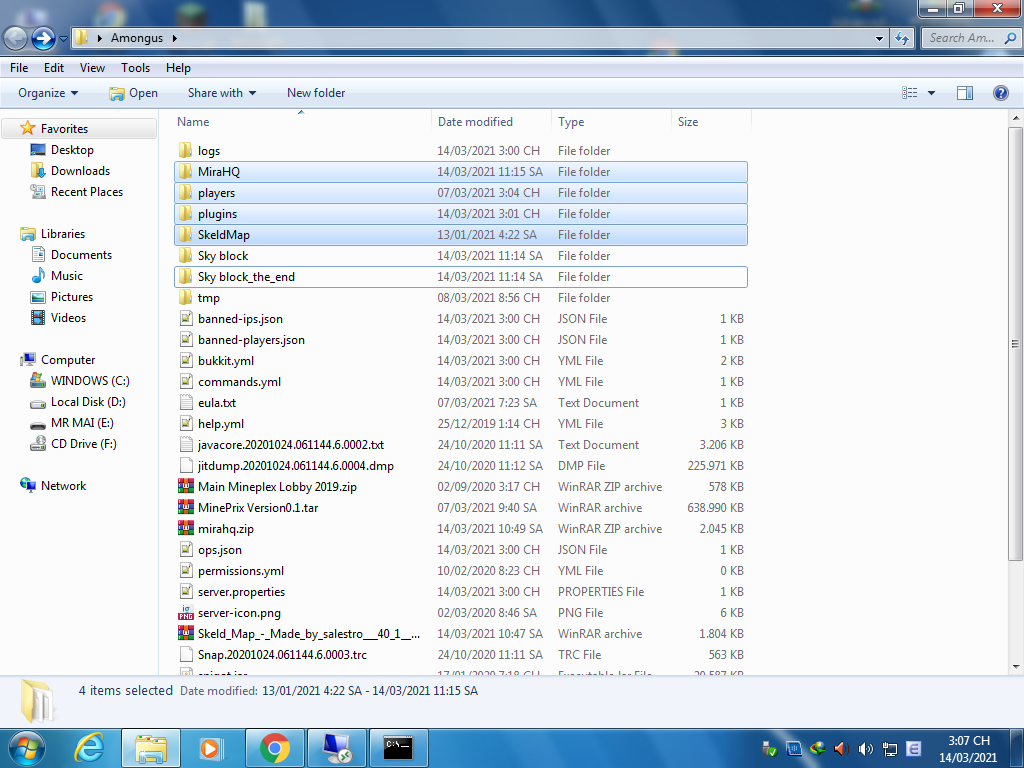Select Main Mineplex Lobby 2019.zip archive icon
1024x768 pixels.
[x=185, y=487]
